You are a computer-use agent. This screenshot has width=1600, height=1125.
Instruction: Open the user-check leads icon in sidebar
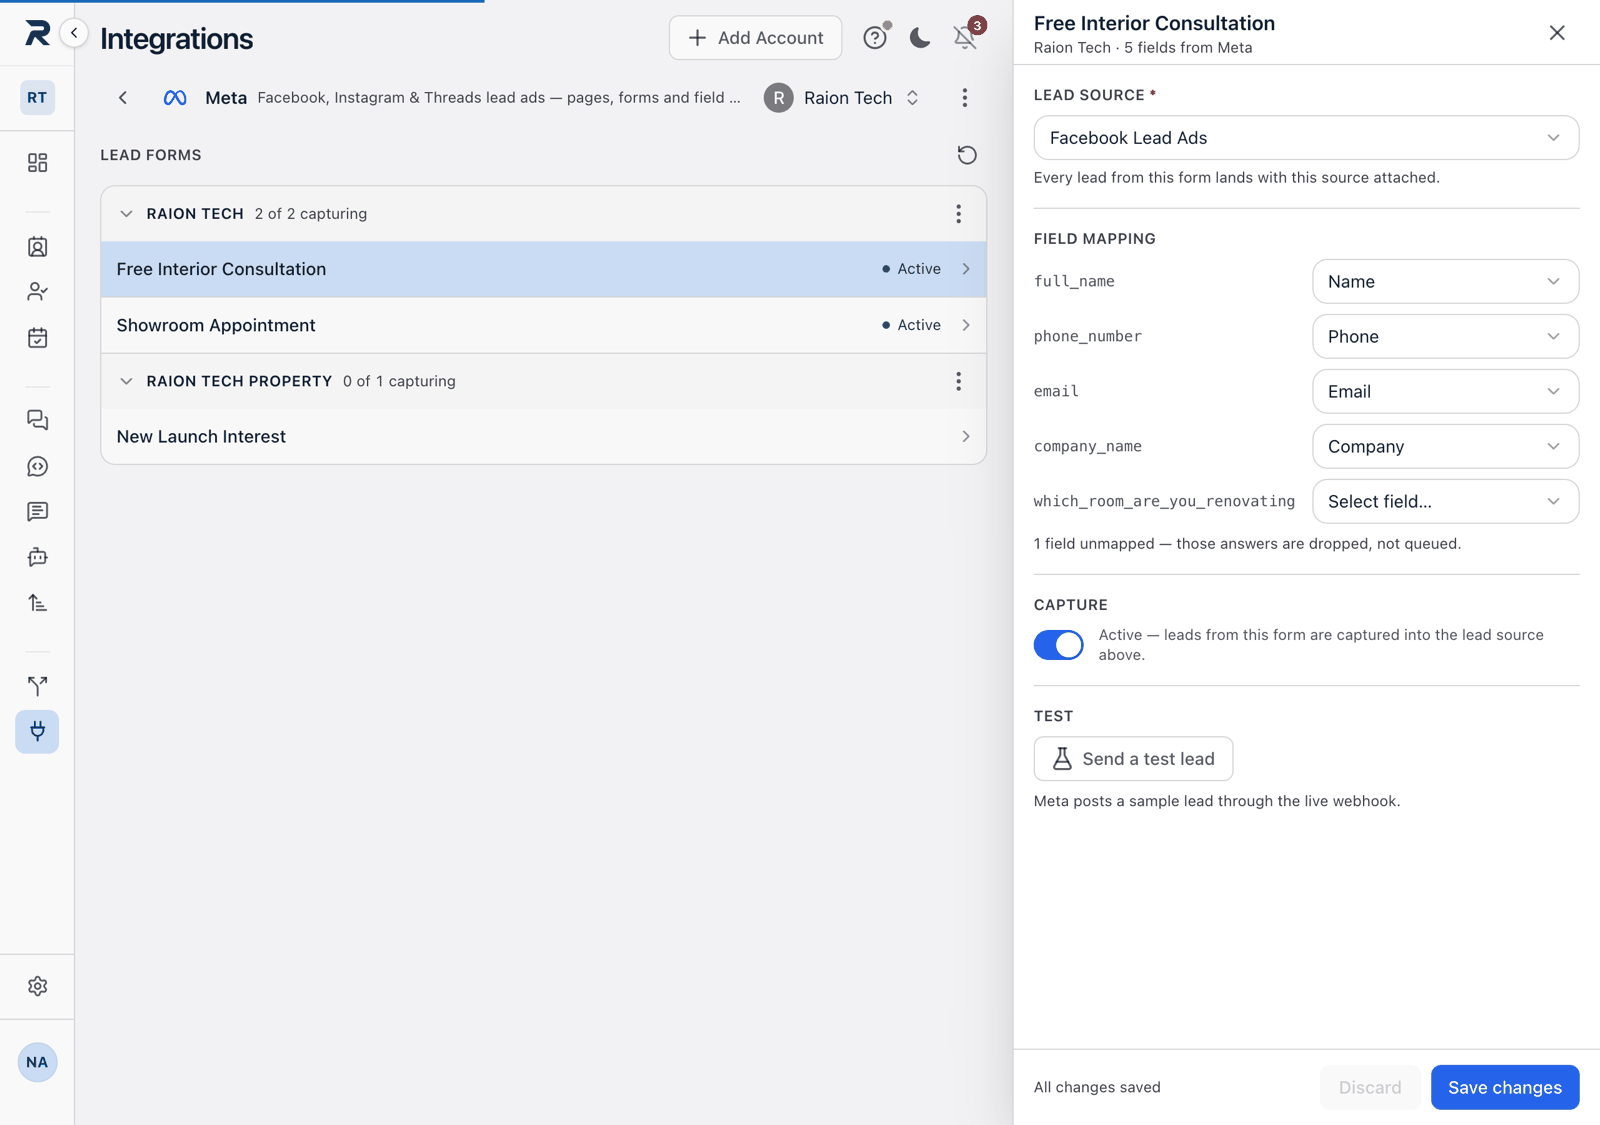tap(37, 292)
